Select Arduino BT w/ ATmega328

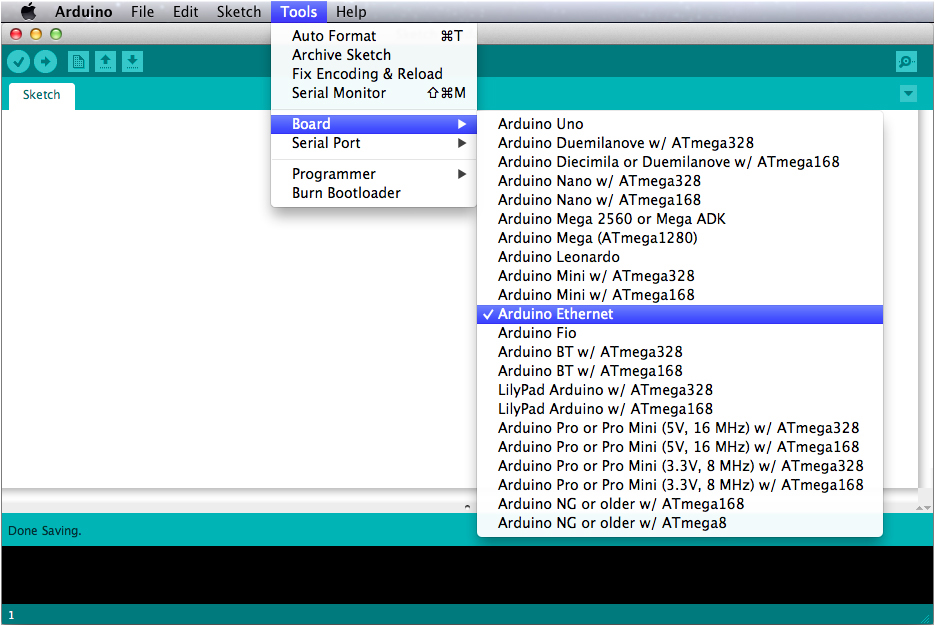(x=680, y=352)
